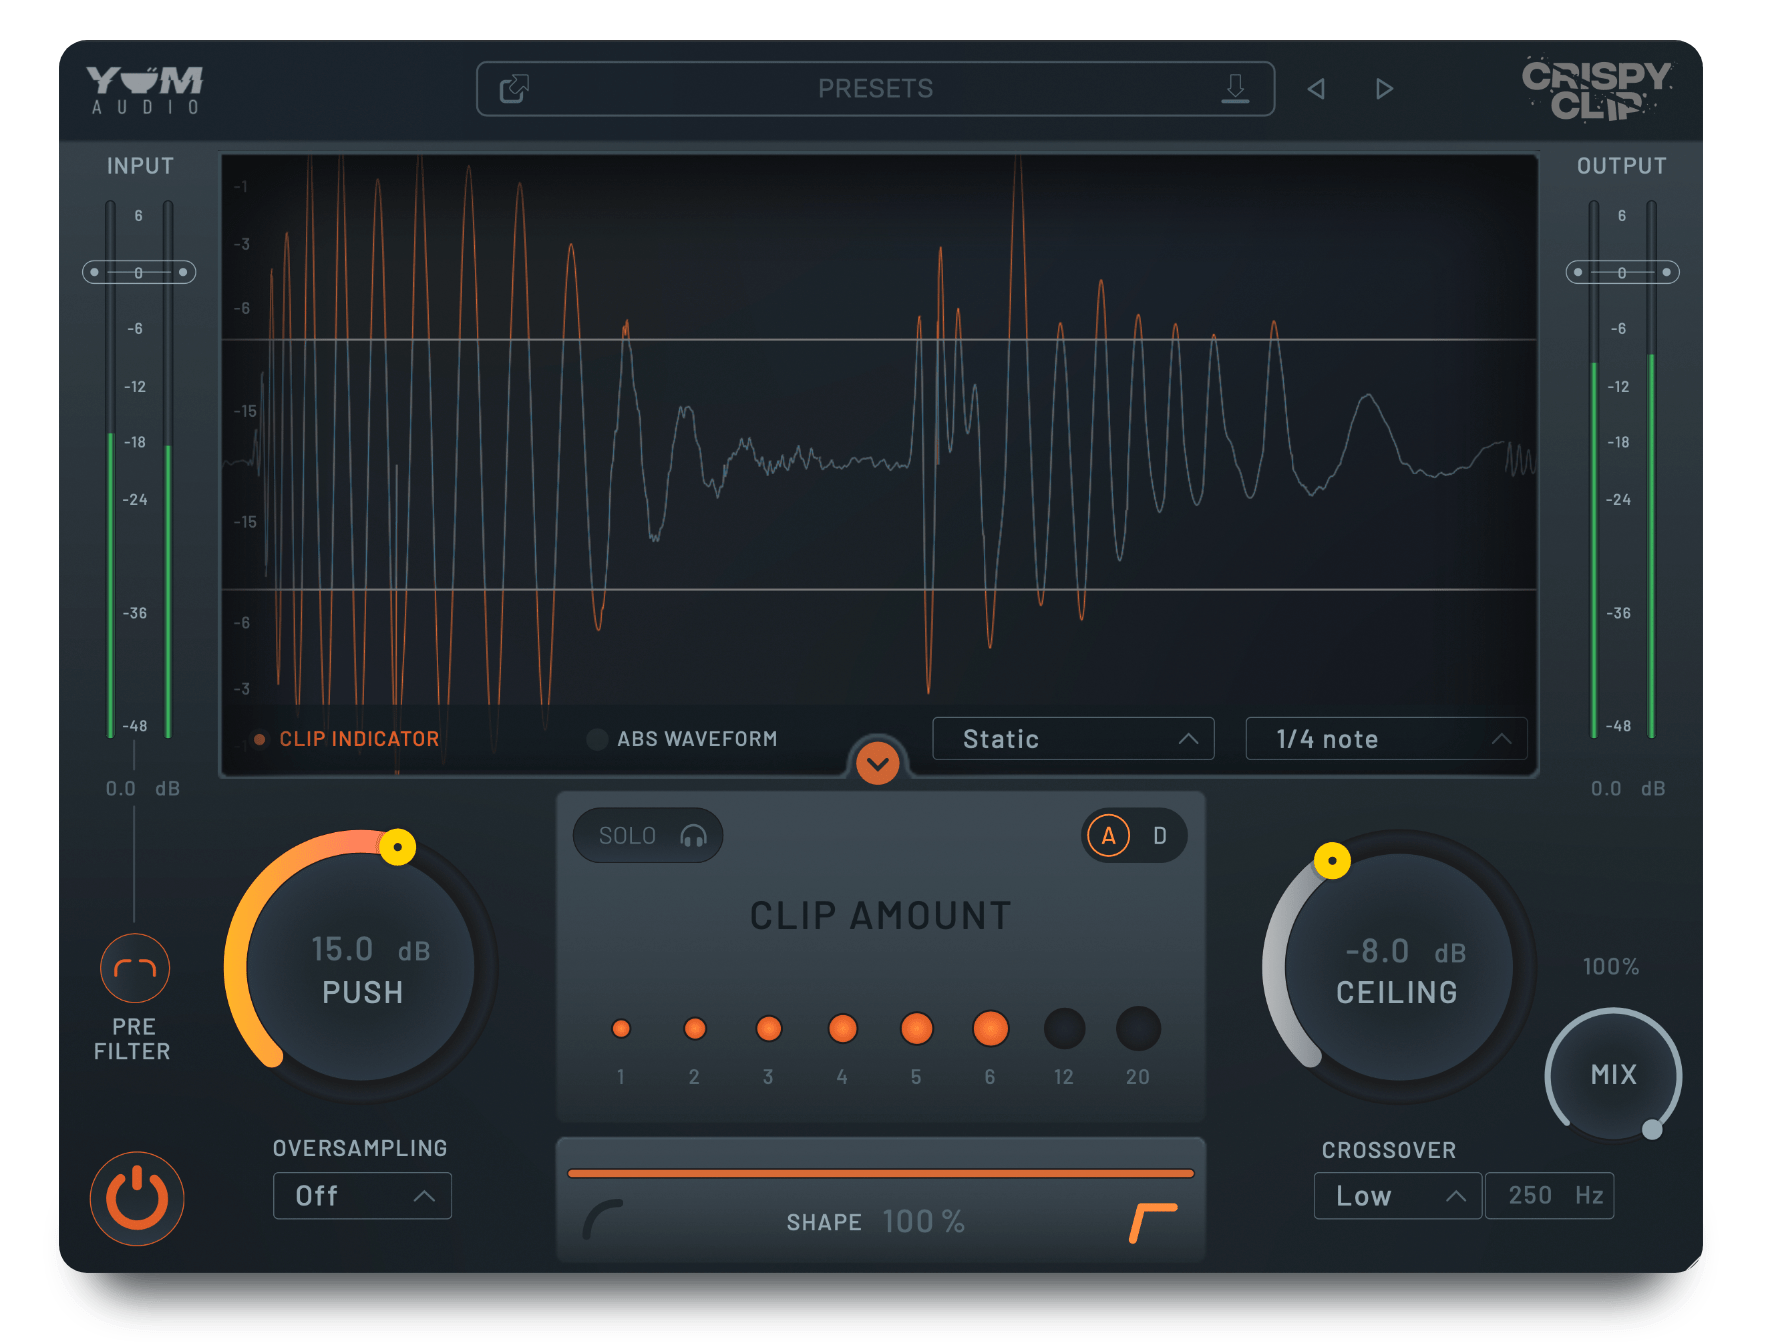The image size is (1782, 1342).
Task: Click the 15.0 dB Push value
Action: (x=371, y=949)
